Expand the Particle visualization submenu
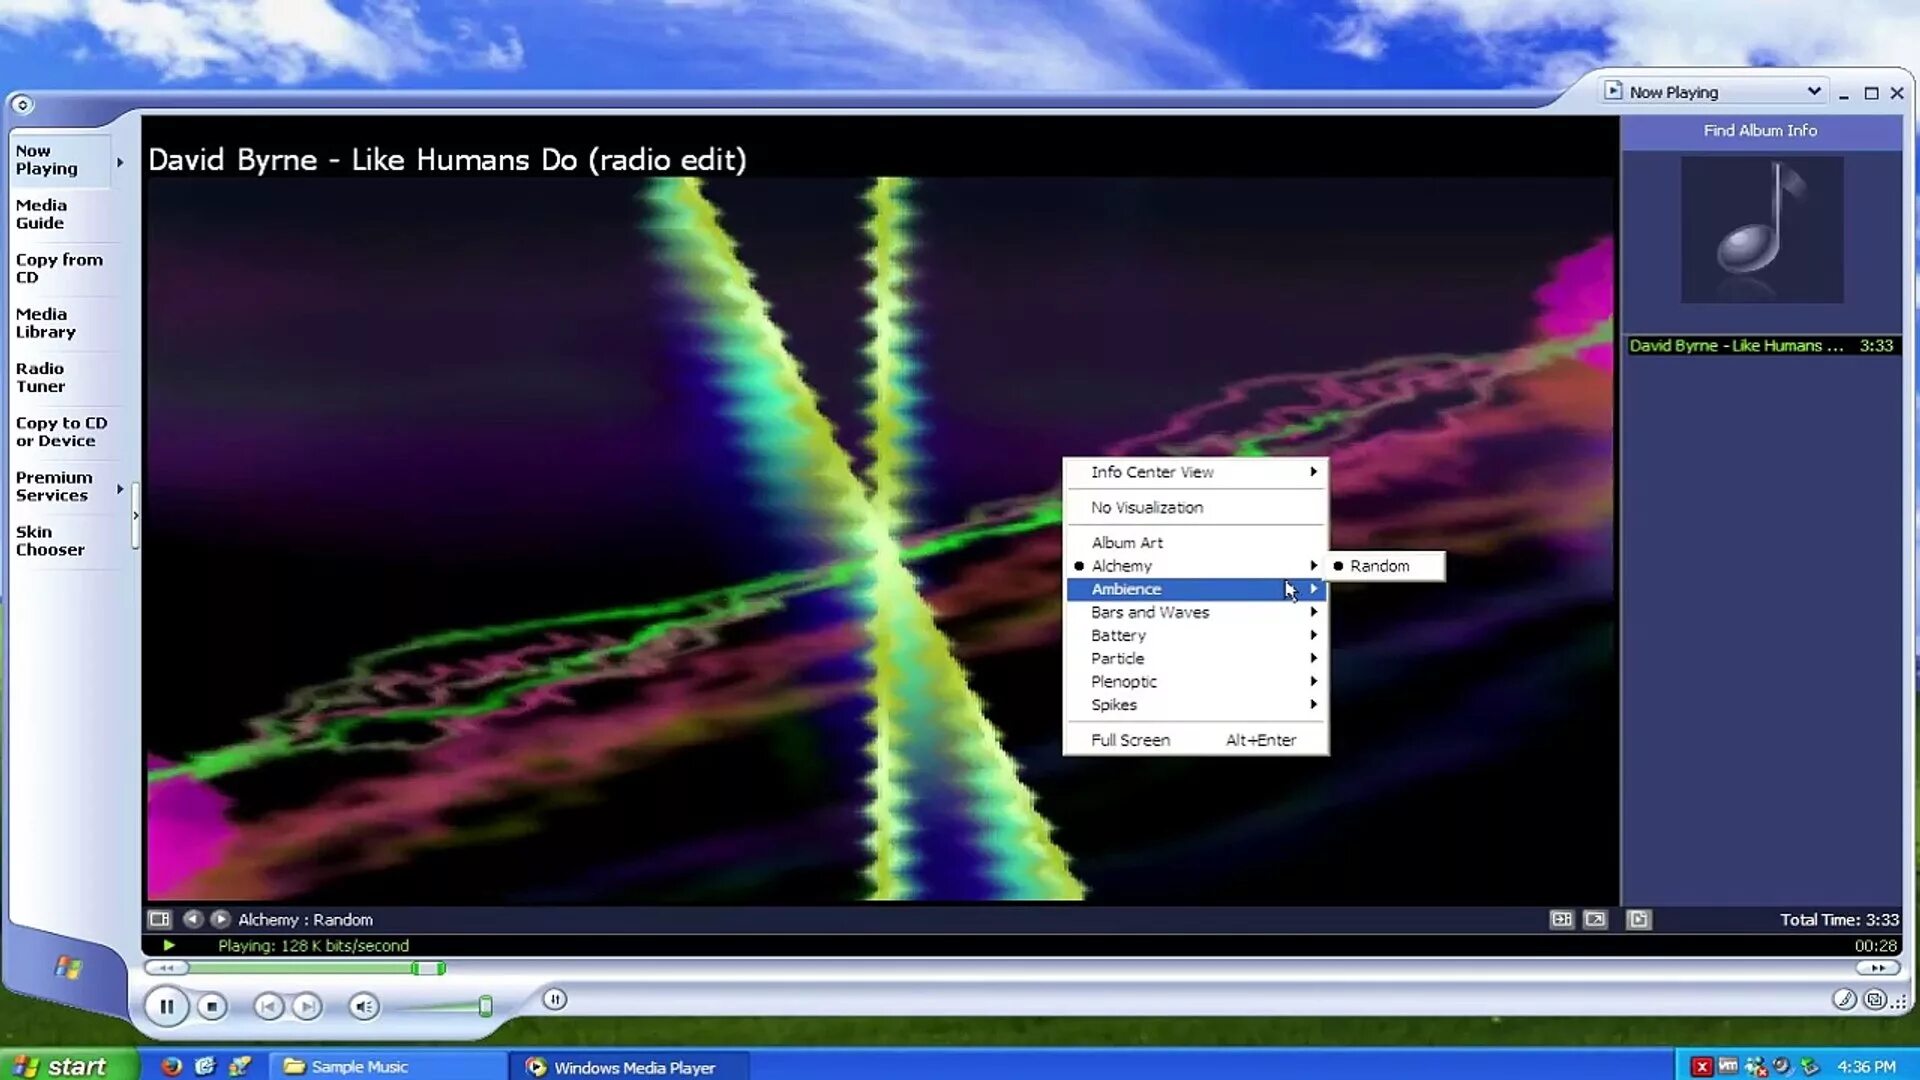This screenshot has height=1080, width=1920. coord(1193,658)
